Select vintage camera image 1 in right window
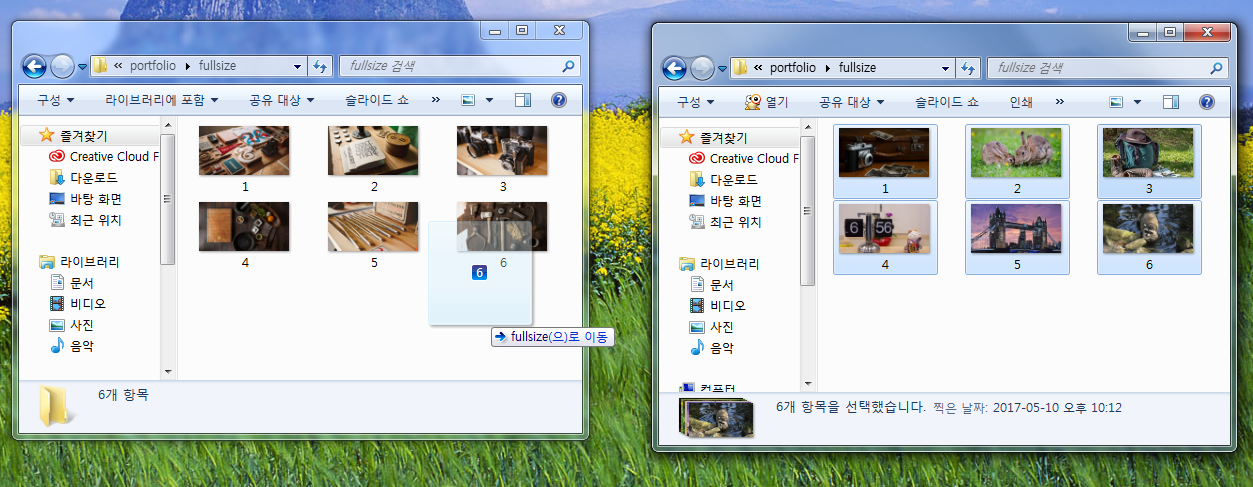This screenshot has width=1253, height=487. 885,153
